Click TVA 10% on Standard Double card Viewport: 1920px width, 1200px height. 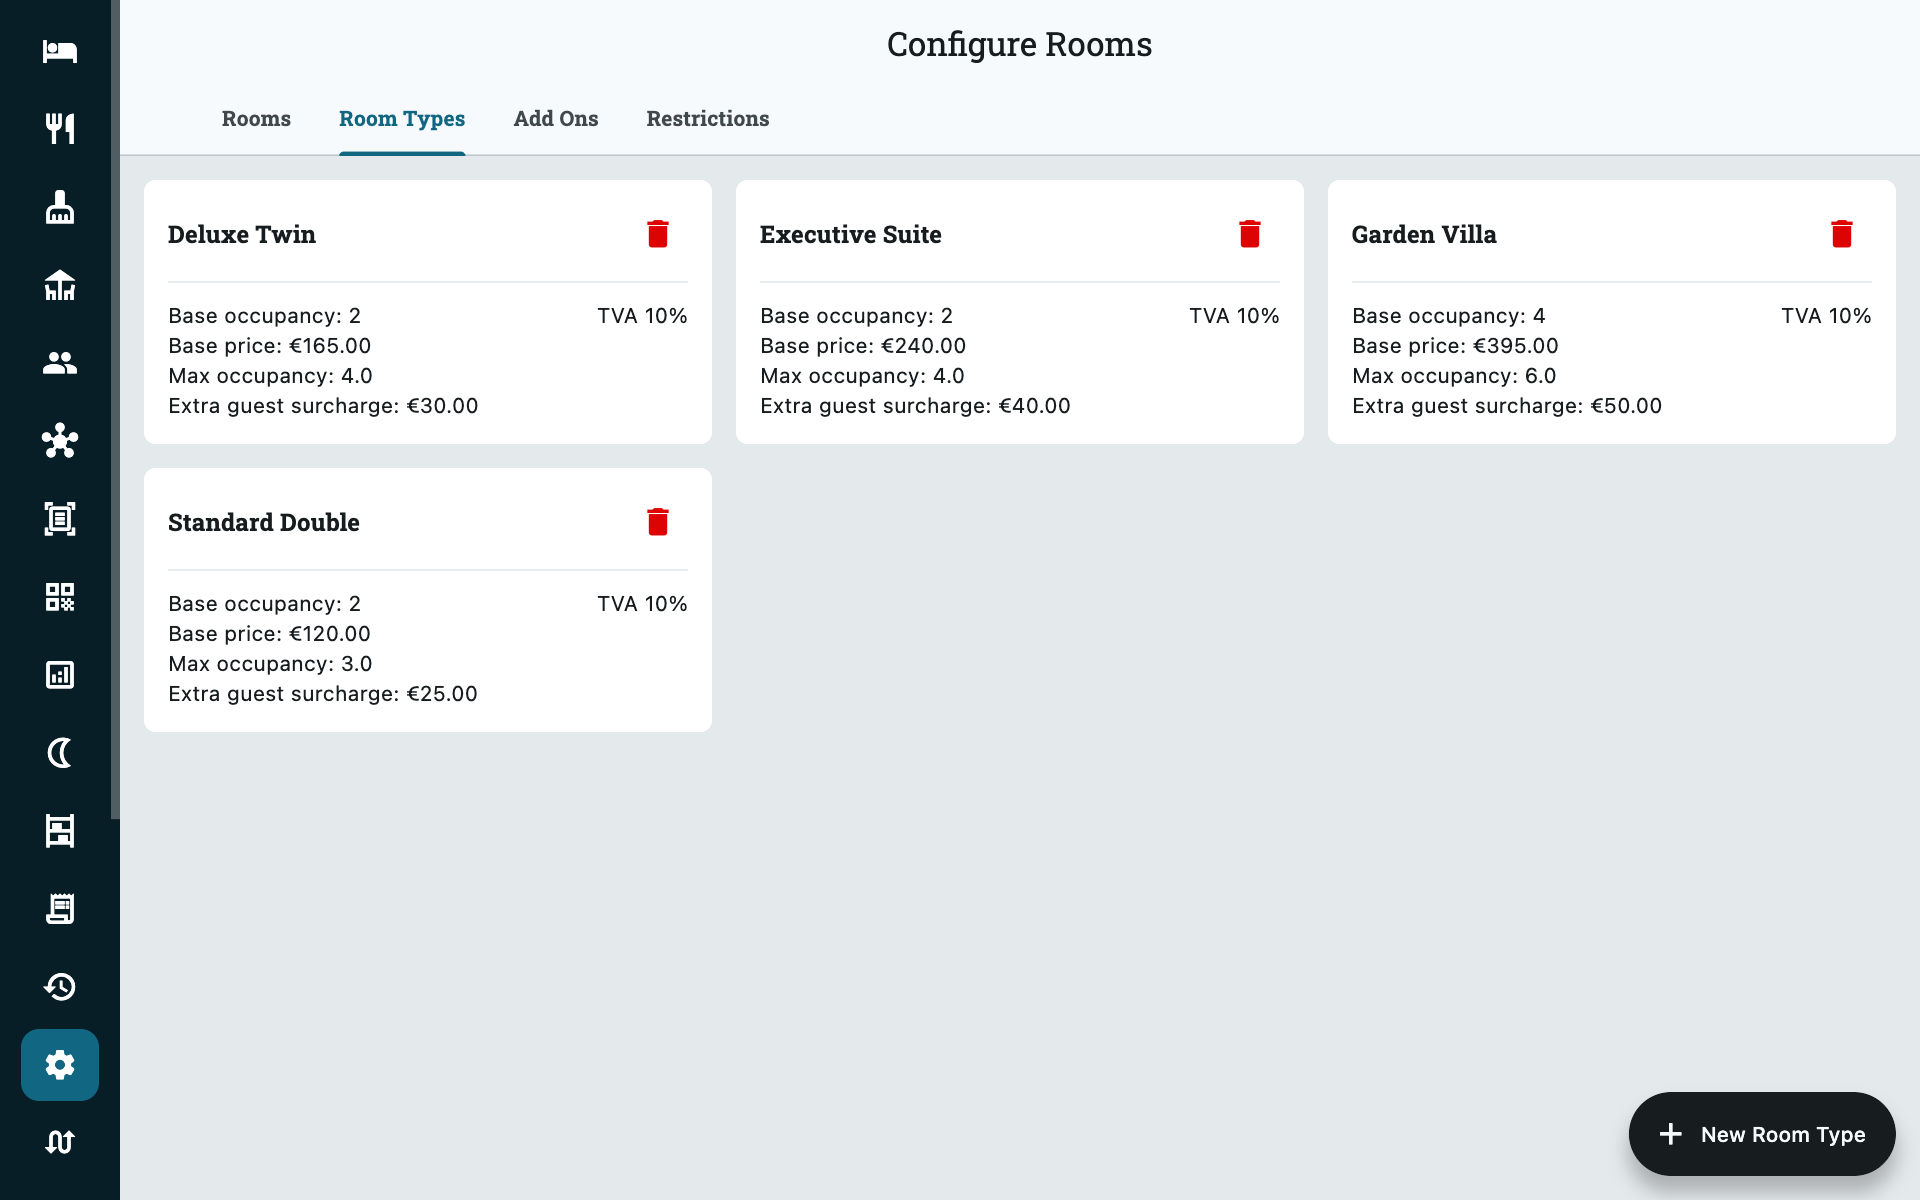[x=642, y=604]
